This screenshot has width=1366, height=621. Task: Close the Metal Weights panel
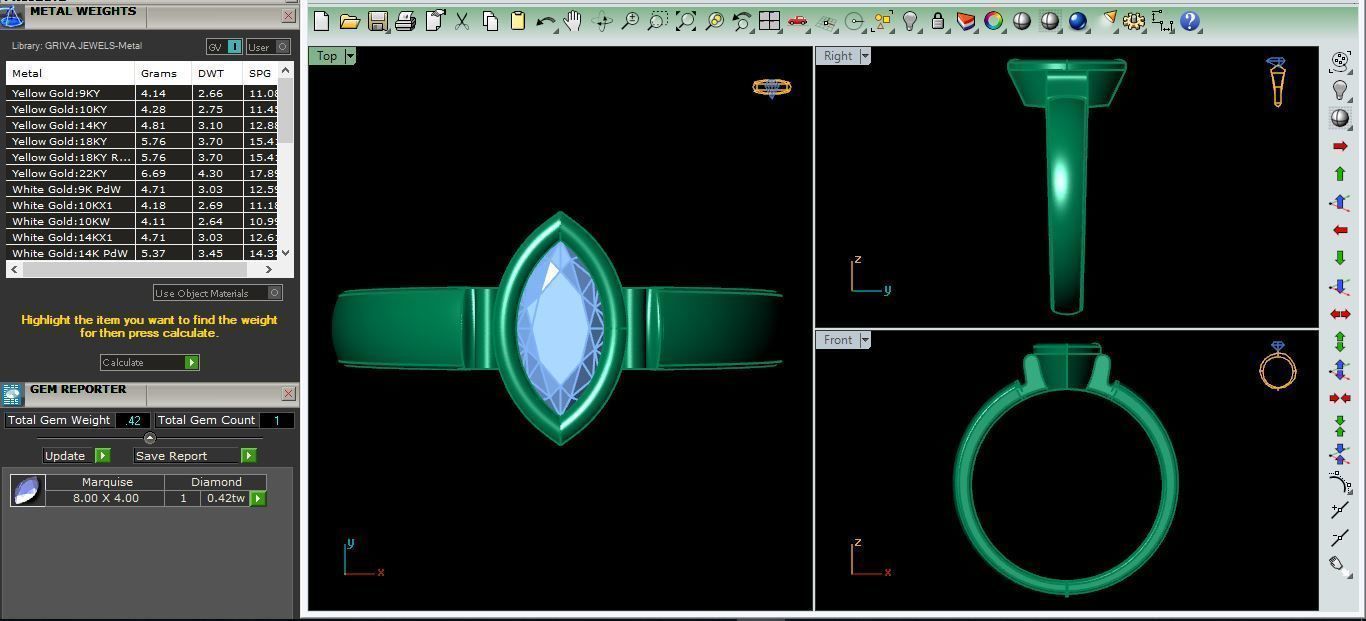[288, 16]
